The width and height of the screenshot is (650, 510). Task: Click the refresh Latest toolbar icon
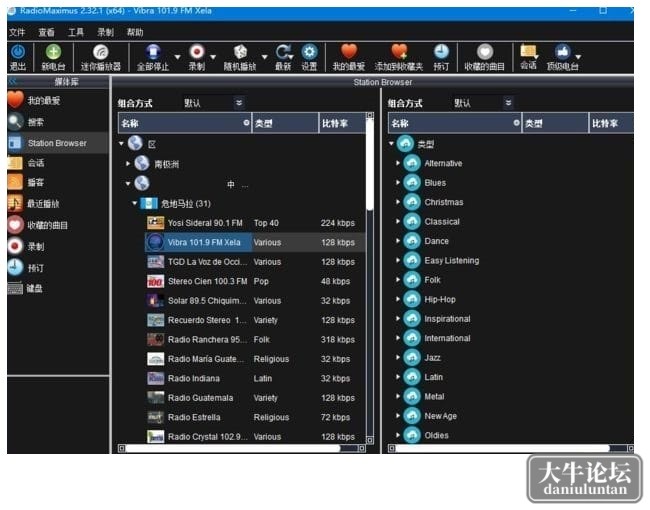284,52
